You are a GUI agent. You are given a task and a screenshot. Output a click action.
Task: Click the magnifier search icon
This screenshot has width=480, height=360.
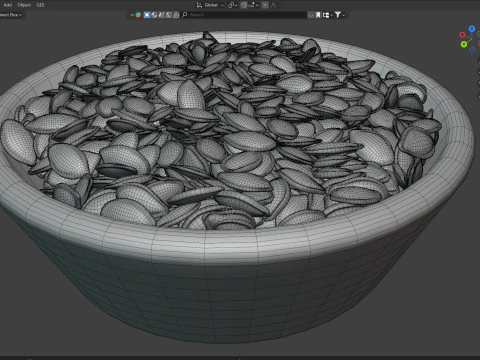[185, 15]
